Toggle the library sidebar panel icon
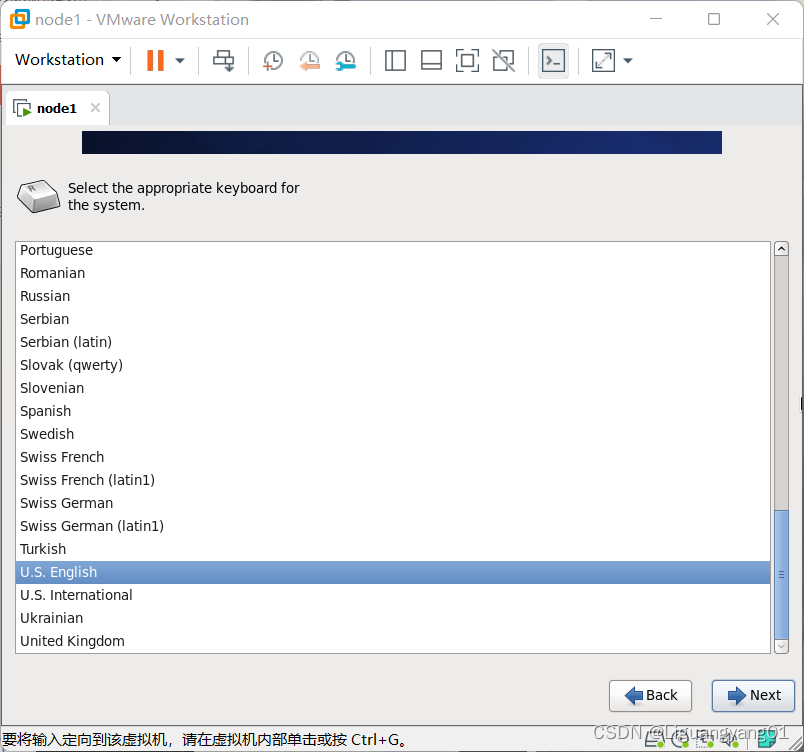The image size is (804, 752). point(395,60)
